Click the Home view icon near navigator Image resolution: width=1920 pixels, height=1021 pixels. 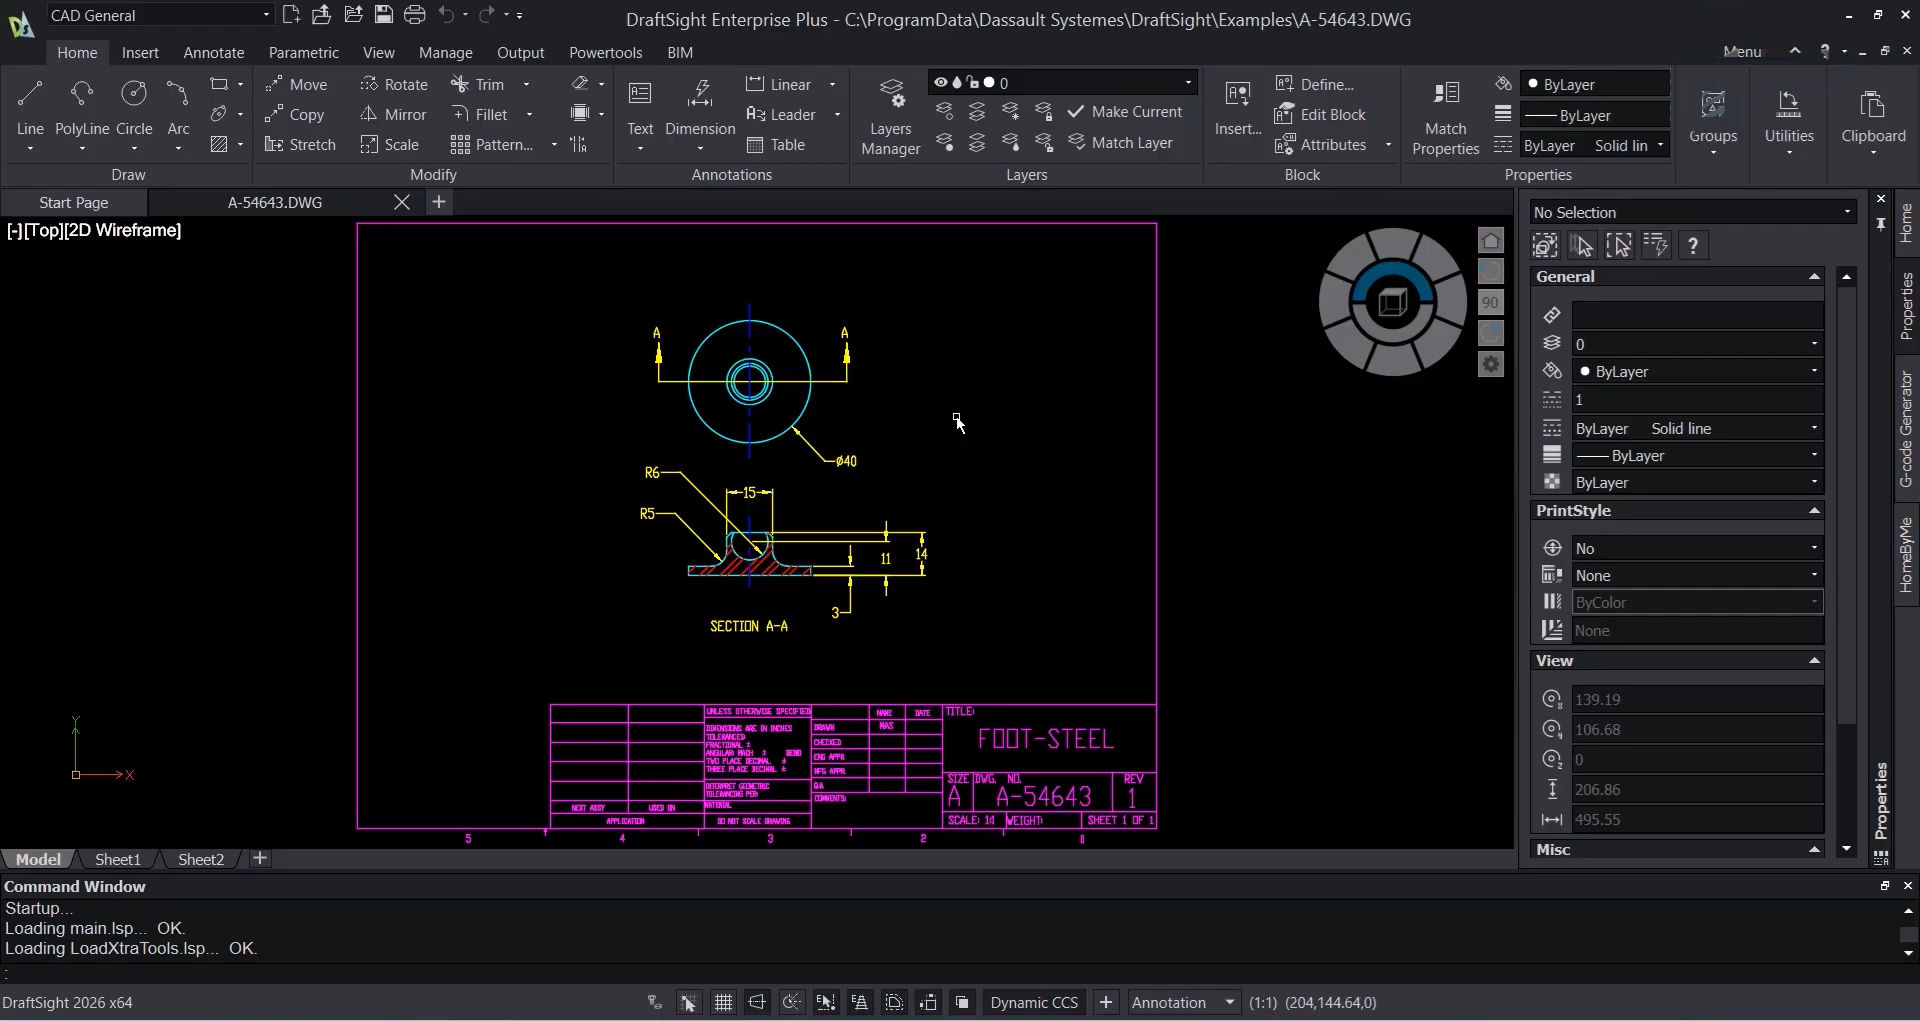pyautogui.click(x=1491, y=241)
